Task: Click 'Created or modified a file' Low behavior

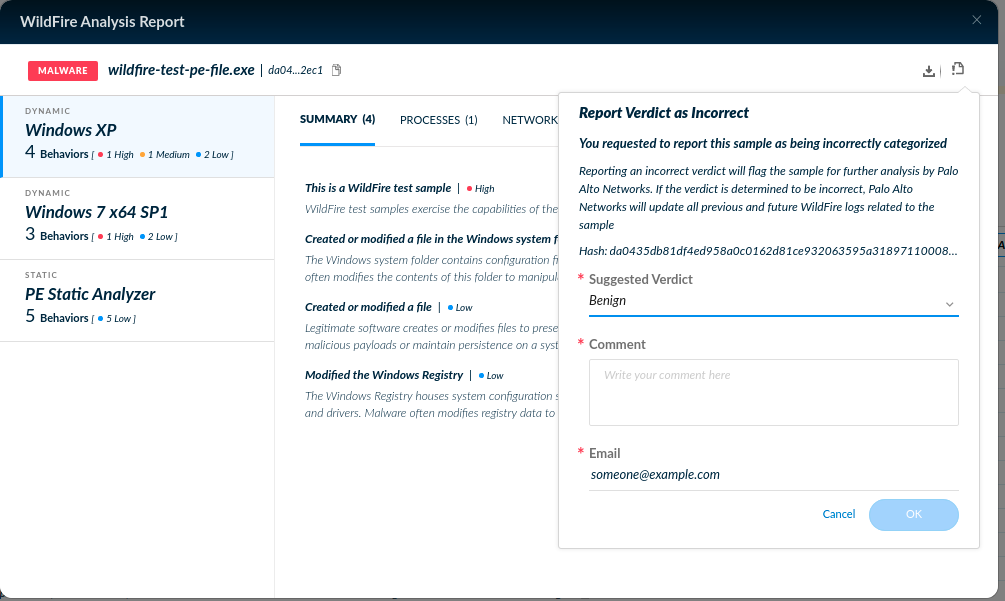Action: (369, 308)
